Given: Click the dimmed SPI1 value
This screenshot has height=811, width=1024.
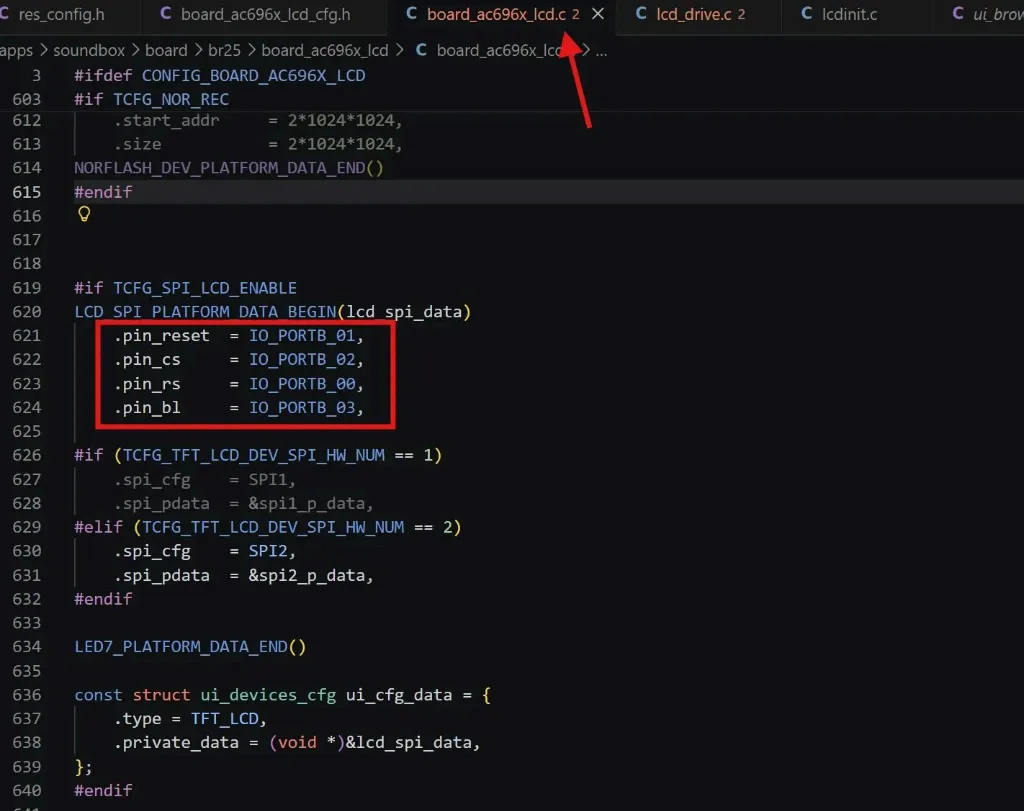Looking at the screenshot, I should [268, 480].
